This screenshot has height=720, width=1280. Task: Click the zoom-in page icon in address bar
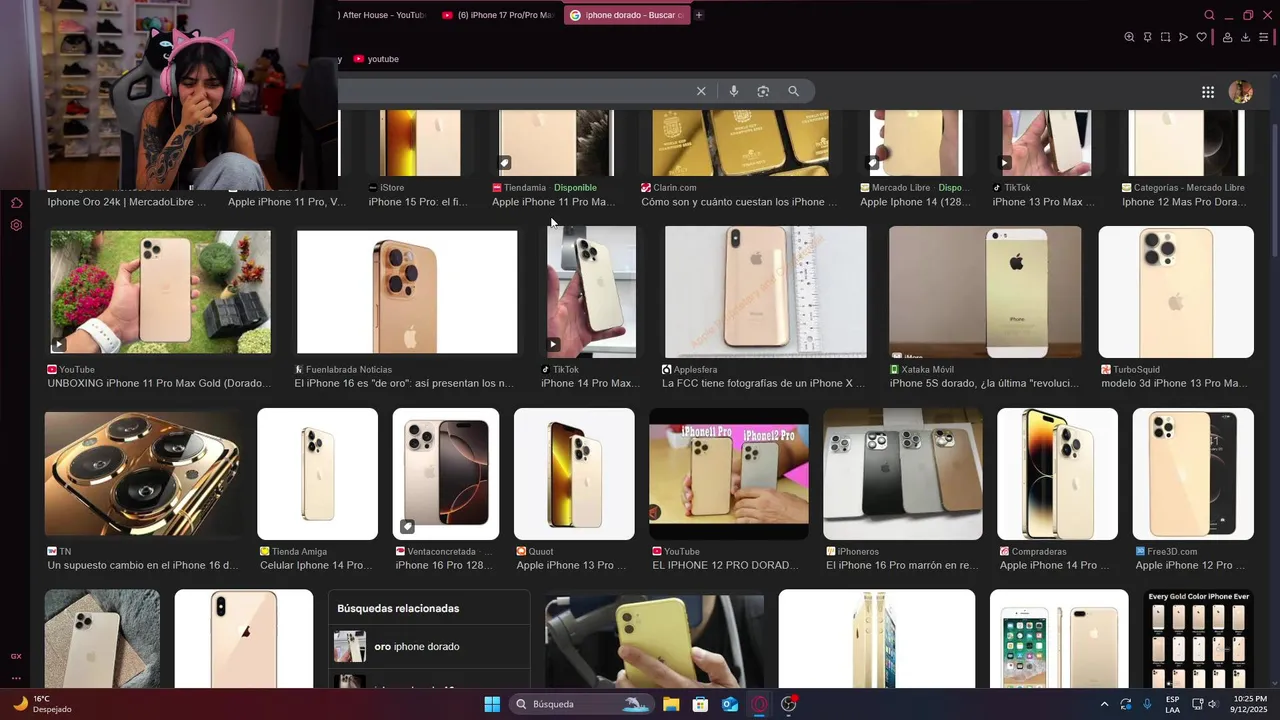[1129, 37]
